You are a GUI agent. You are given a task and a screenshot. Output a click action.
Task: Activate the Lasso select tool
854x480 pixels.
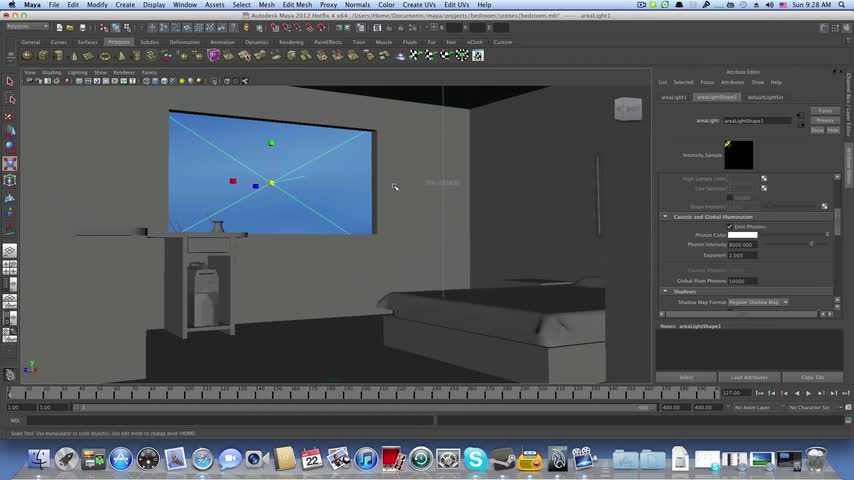click(10, 99)
